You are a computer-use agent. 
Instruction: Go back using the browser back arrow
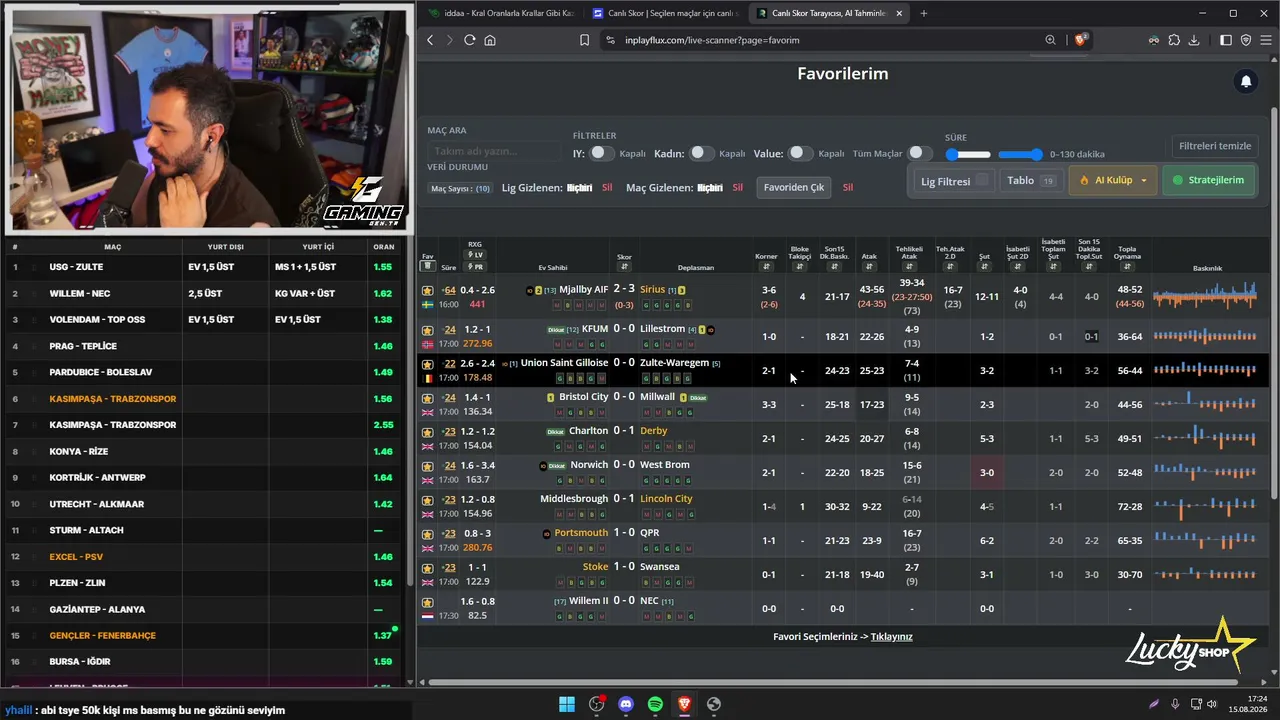[430, 40]
